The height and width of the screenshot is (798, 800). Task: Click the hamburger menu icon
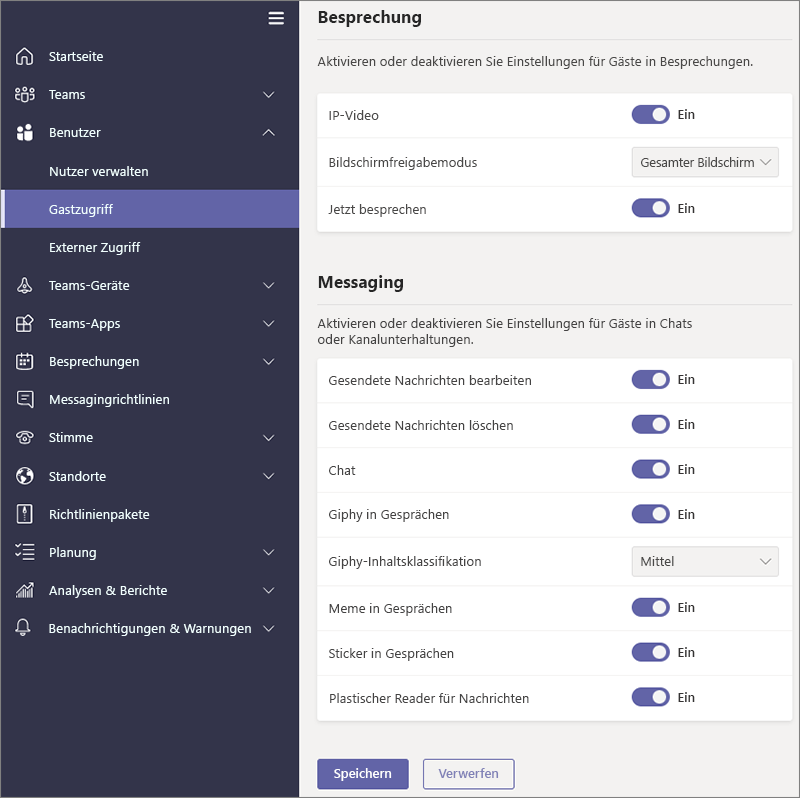tap(276, 18)
